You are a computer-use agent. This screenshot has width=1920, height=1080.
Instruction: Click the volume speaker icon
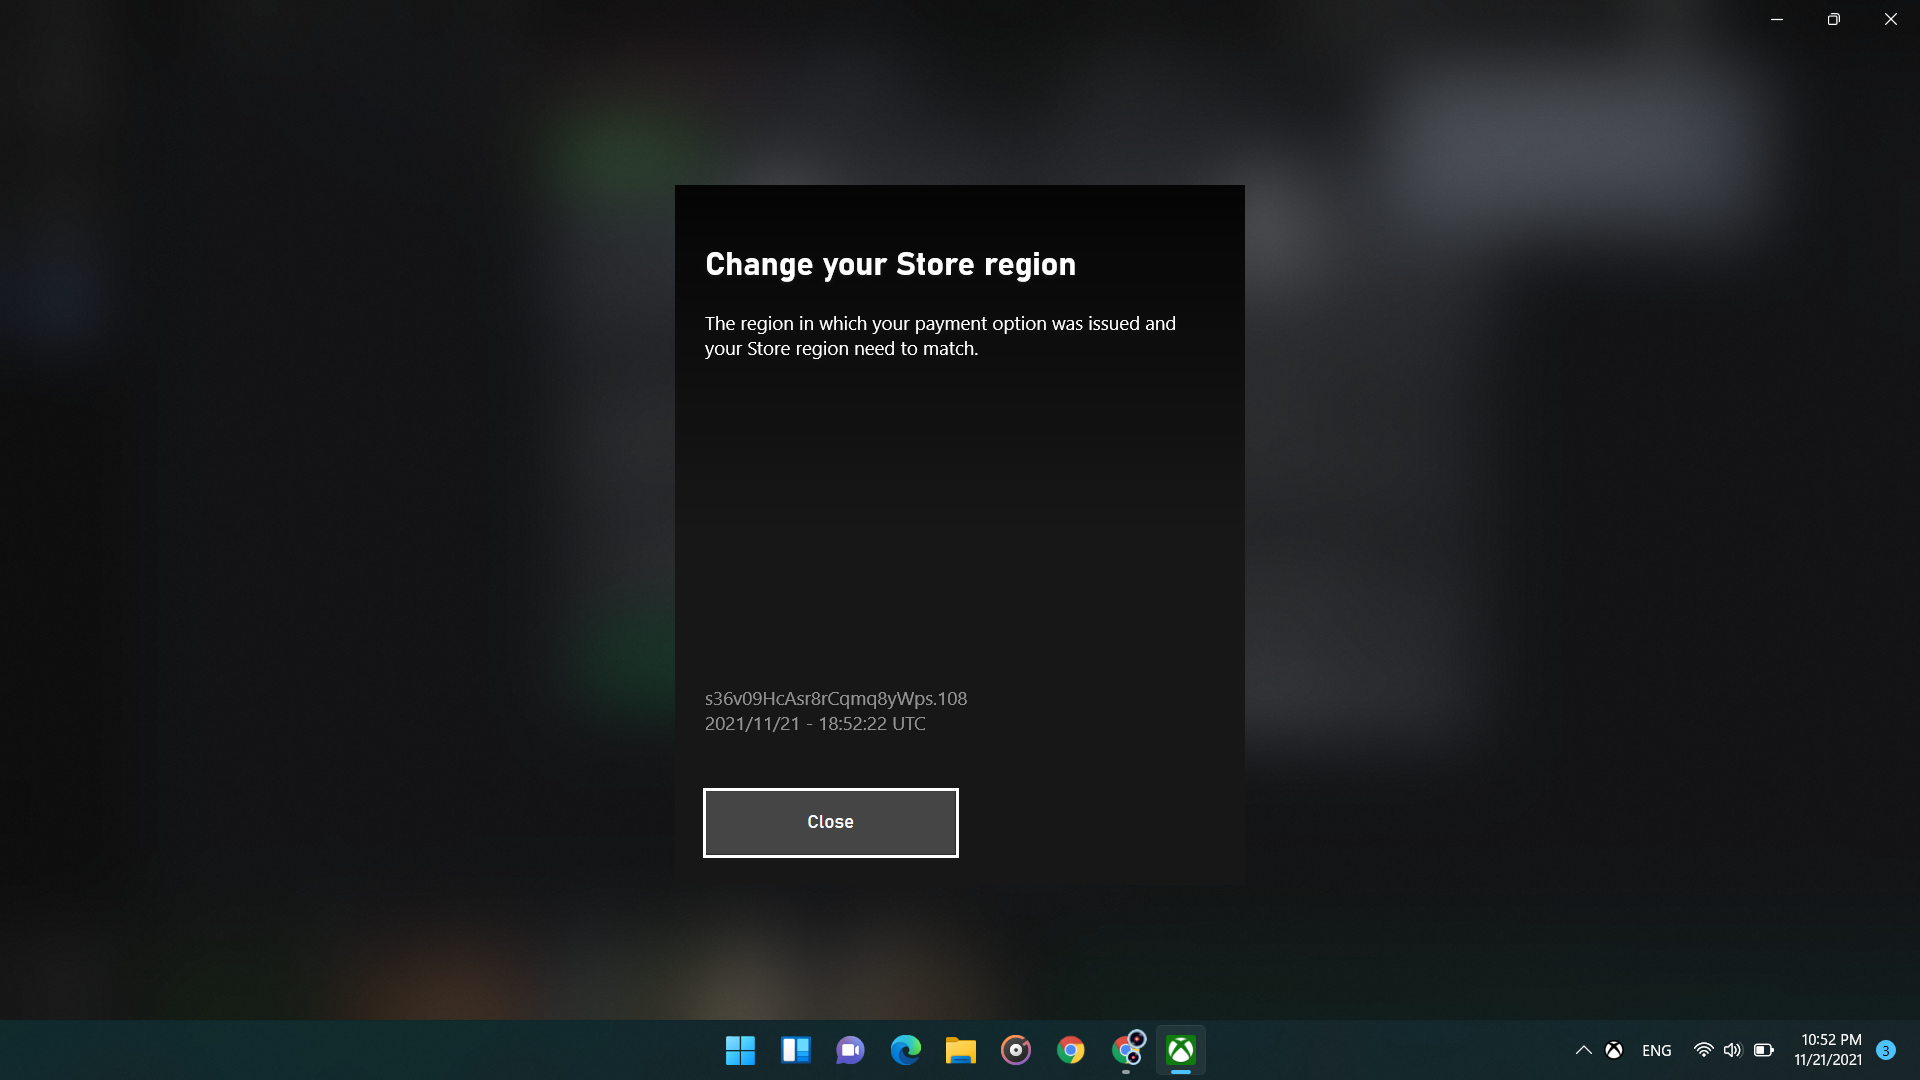pyautogui.click(x=1732, y=1050)
